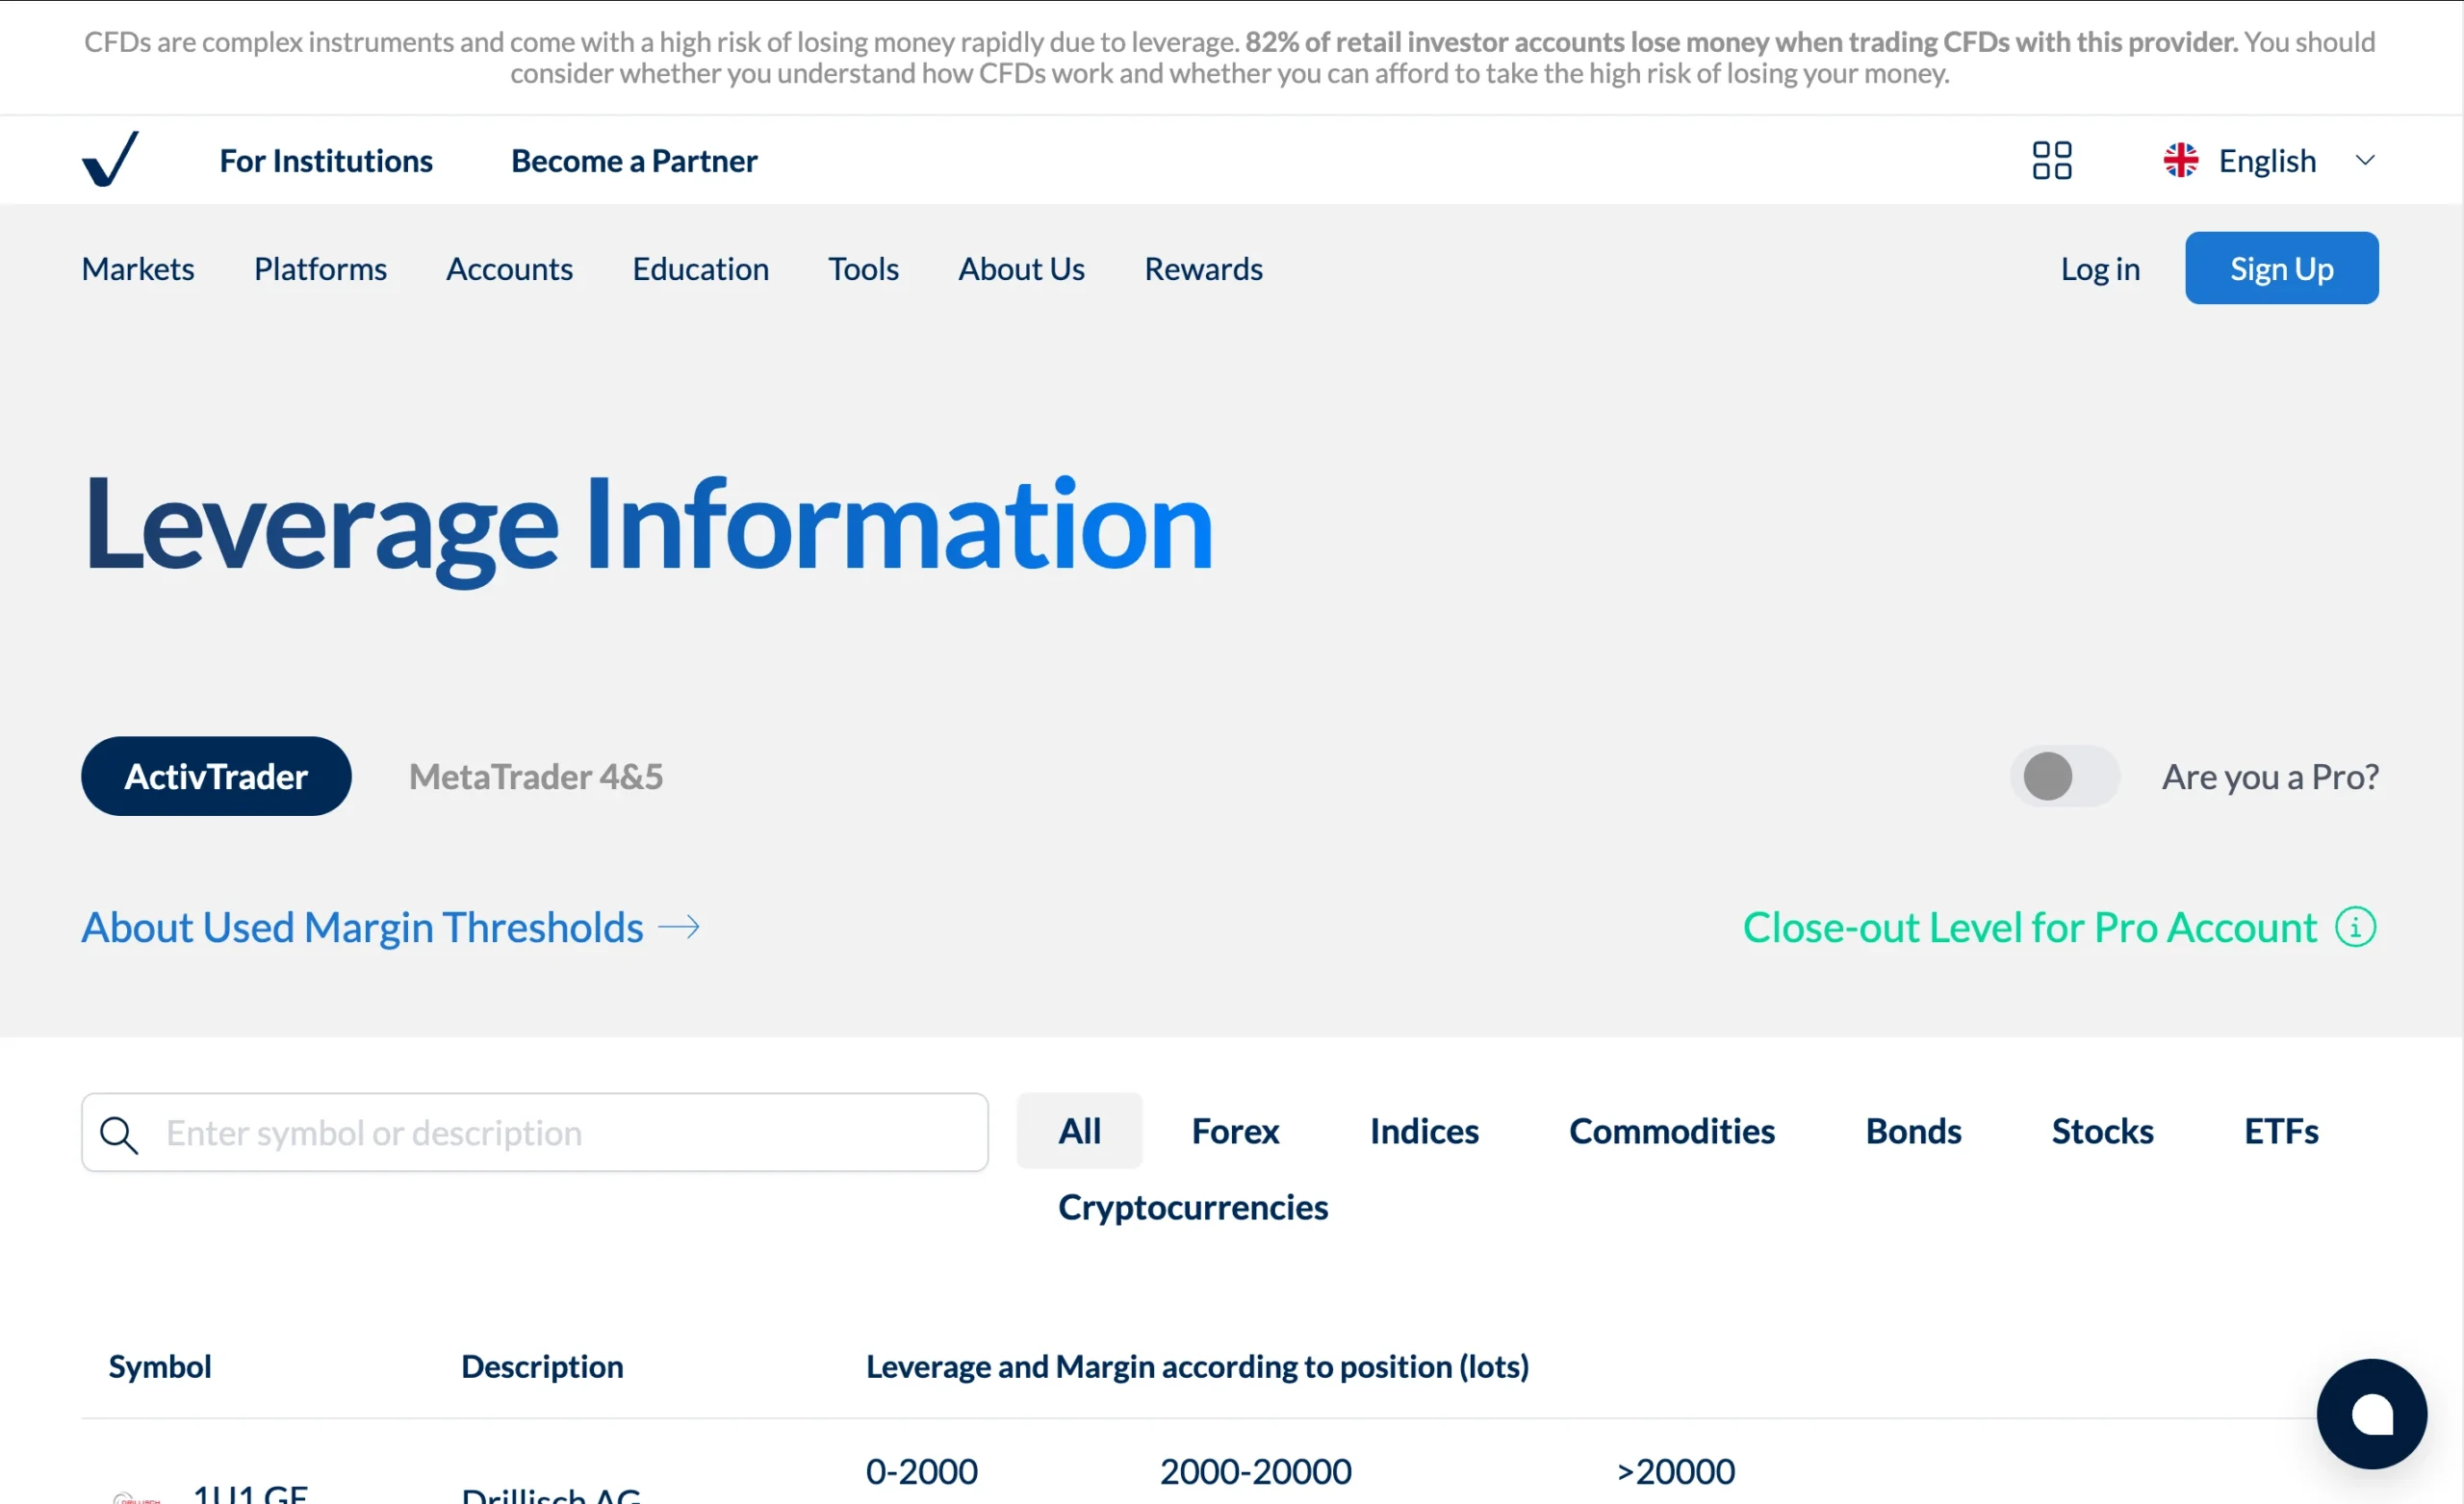Open the Education menu
Viewport: 2464px width, 1504px height.
pos(700,268)
